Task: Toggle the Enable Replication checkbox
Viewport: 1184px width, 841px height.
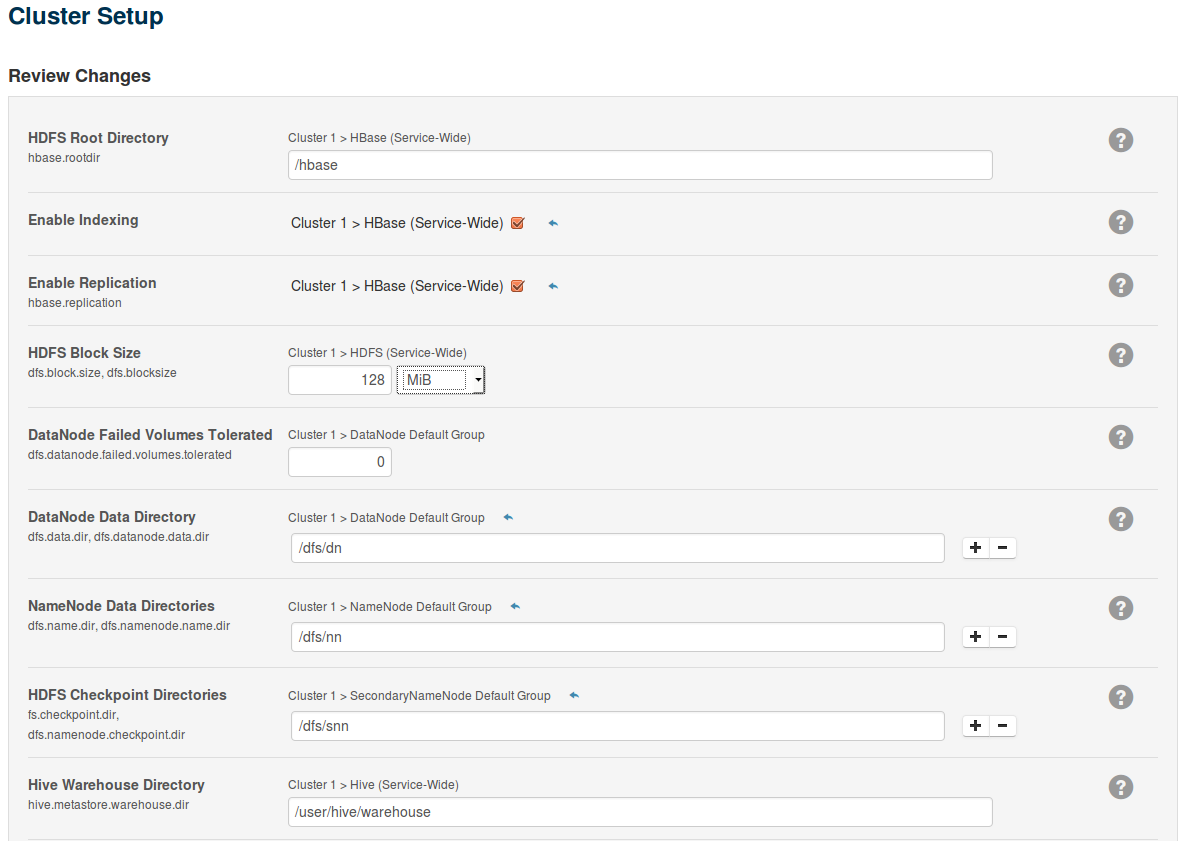Action: [517, 285]
